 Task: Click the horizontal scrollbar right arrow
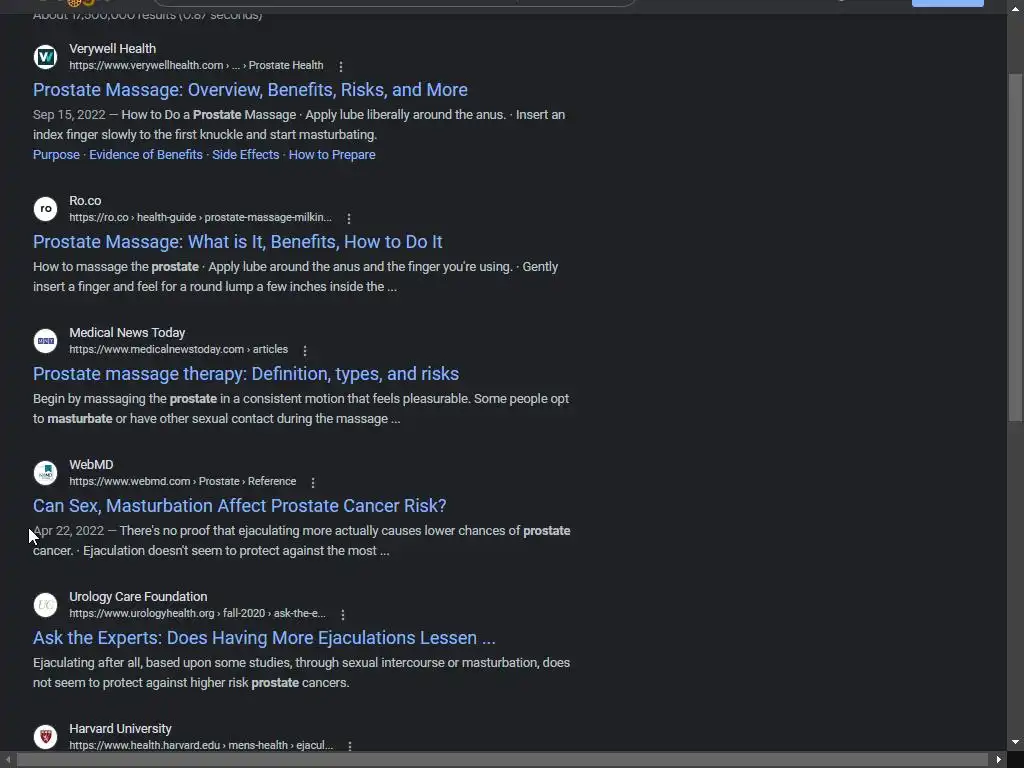(999, 760)
